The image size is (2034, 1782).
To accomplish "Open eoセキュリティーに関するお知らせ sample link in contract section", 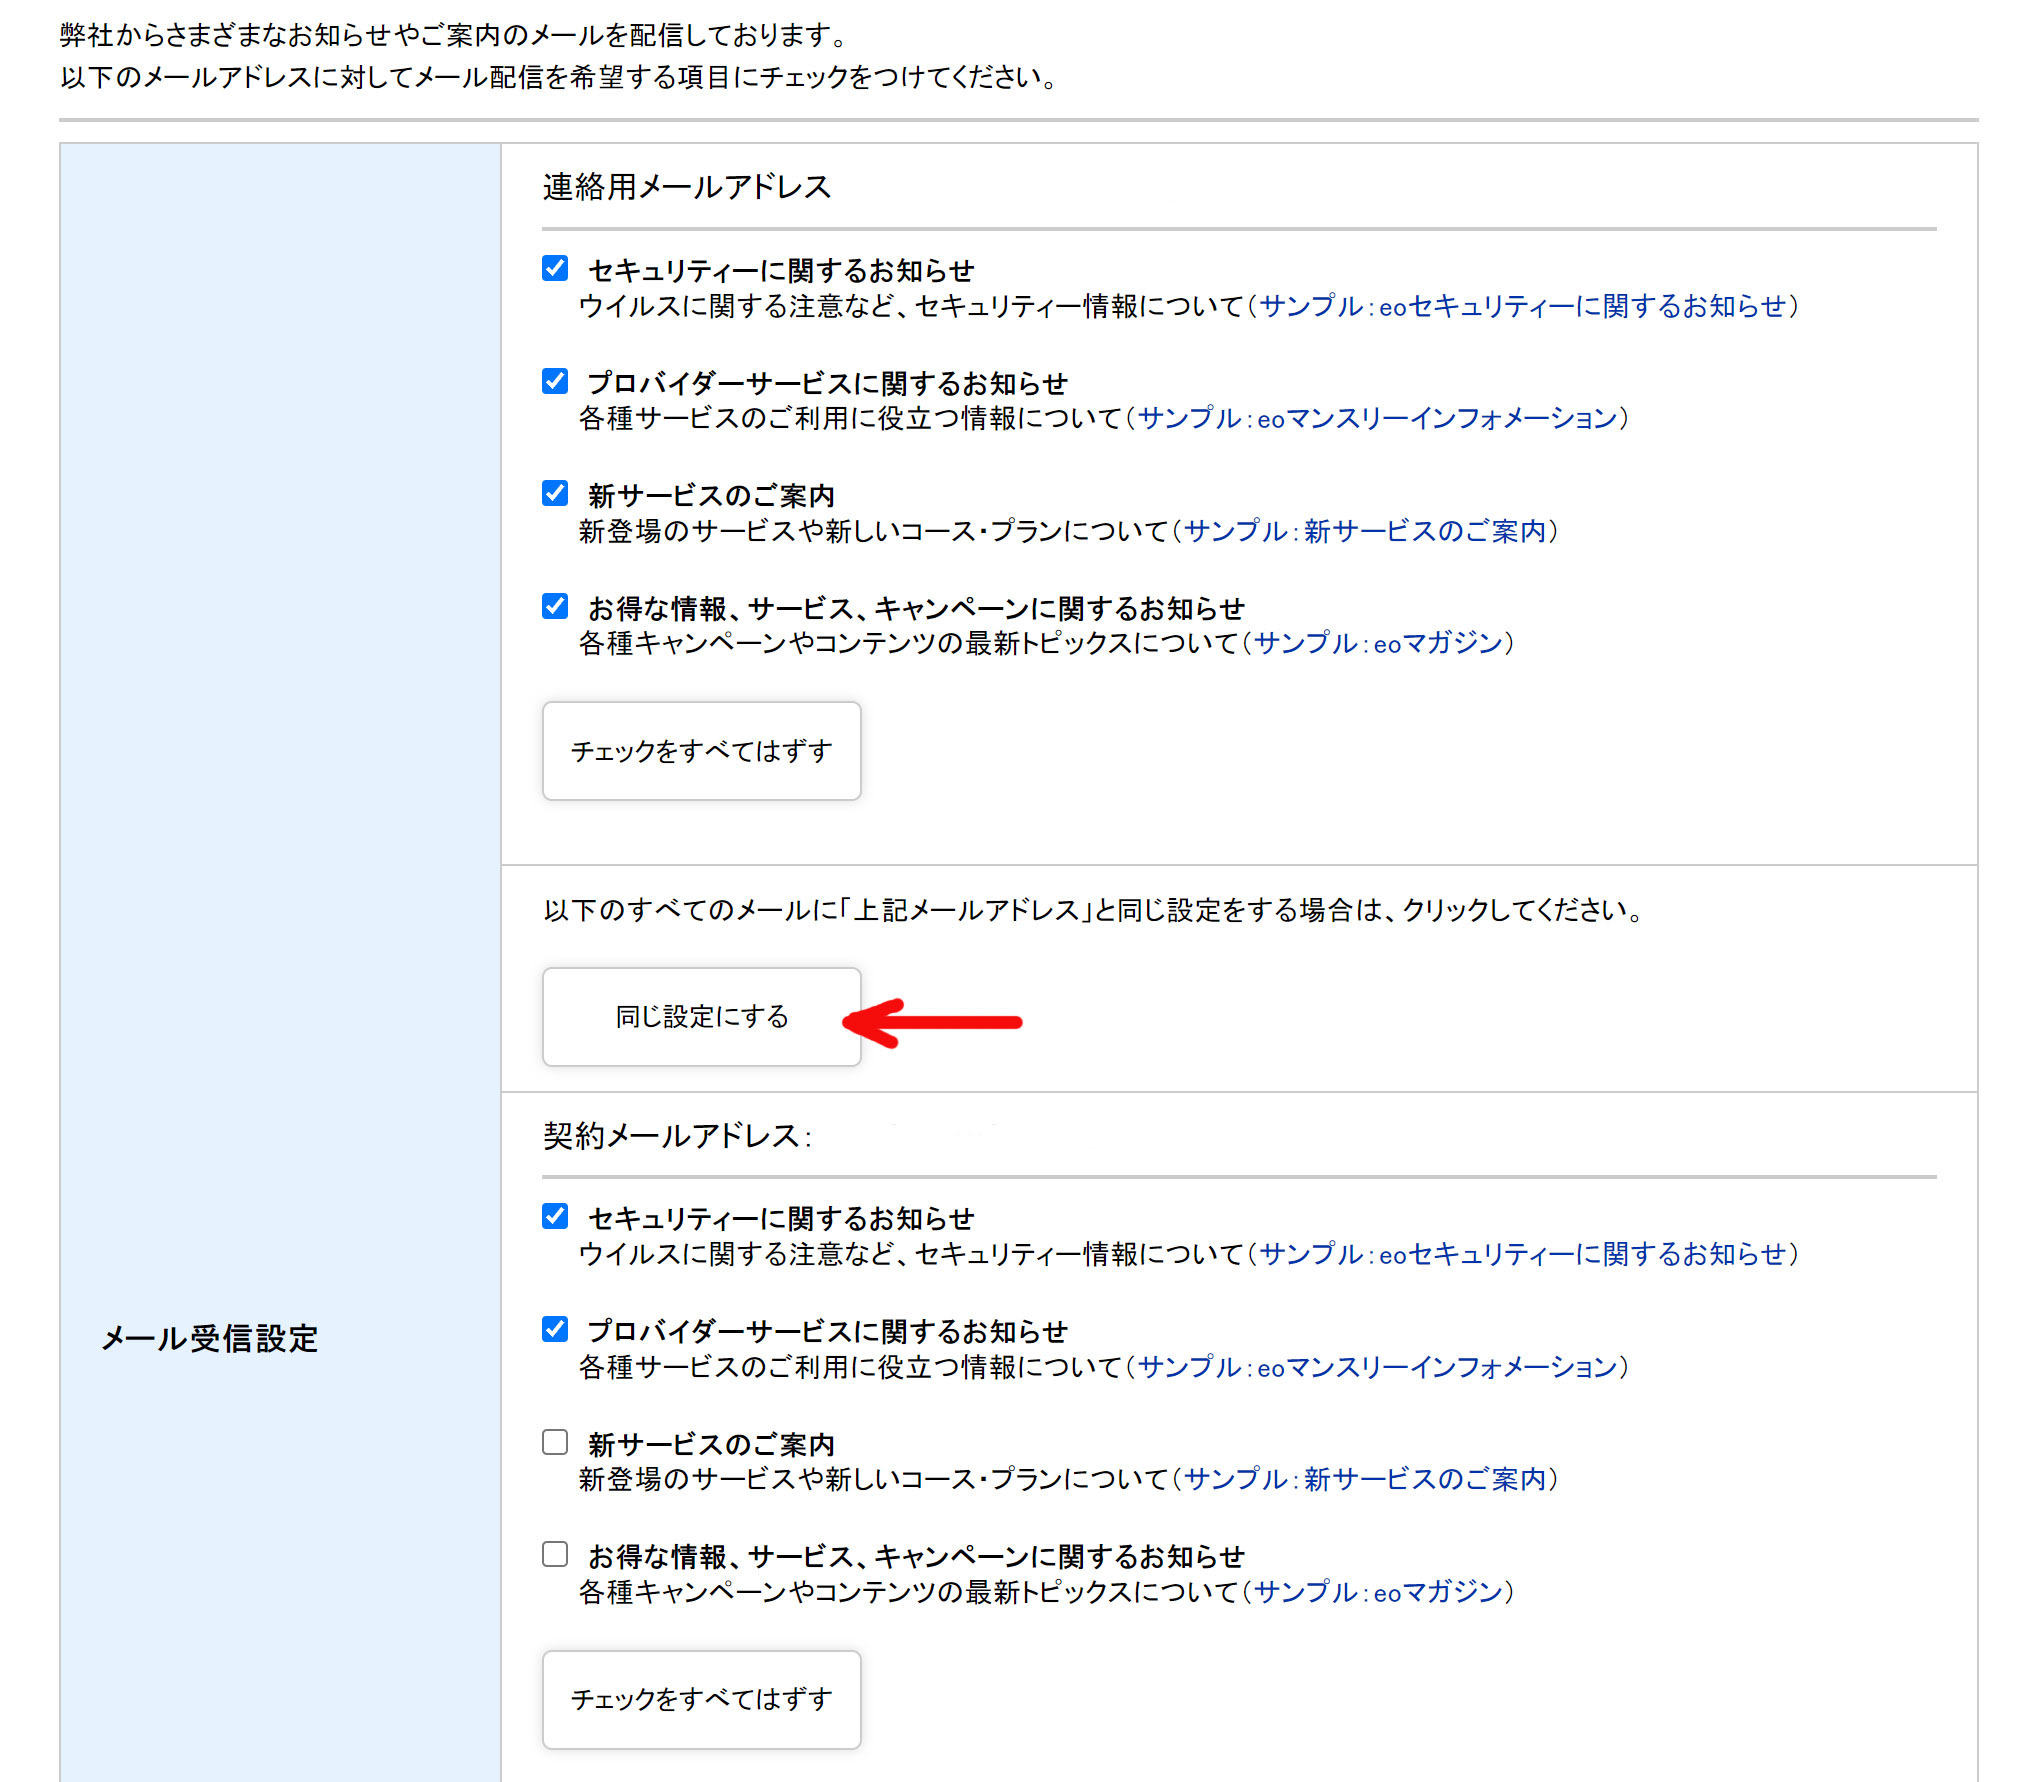I will [x=1523, y=1254].
